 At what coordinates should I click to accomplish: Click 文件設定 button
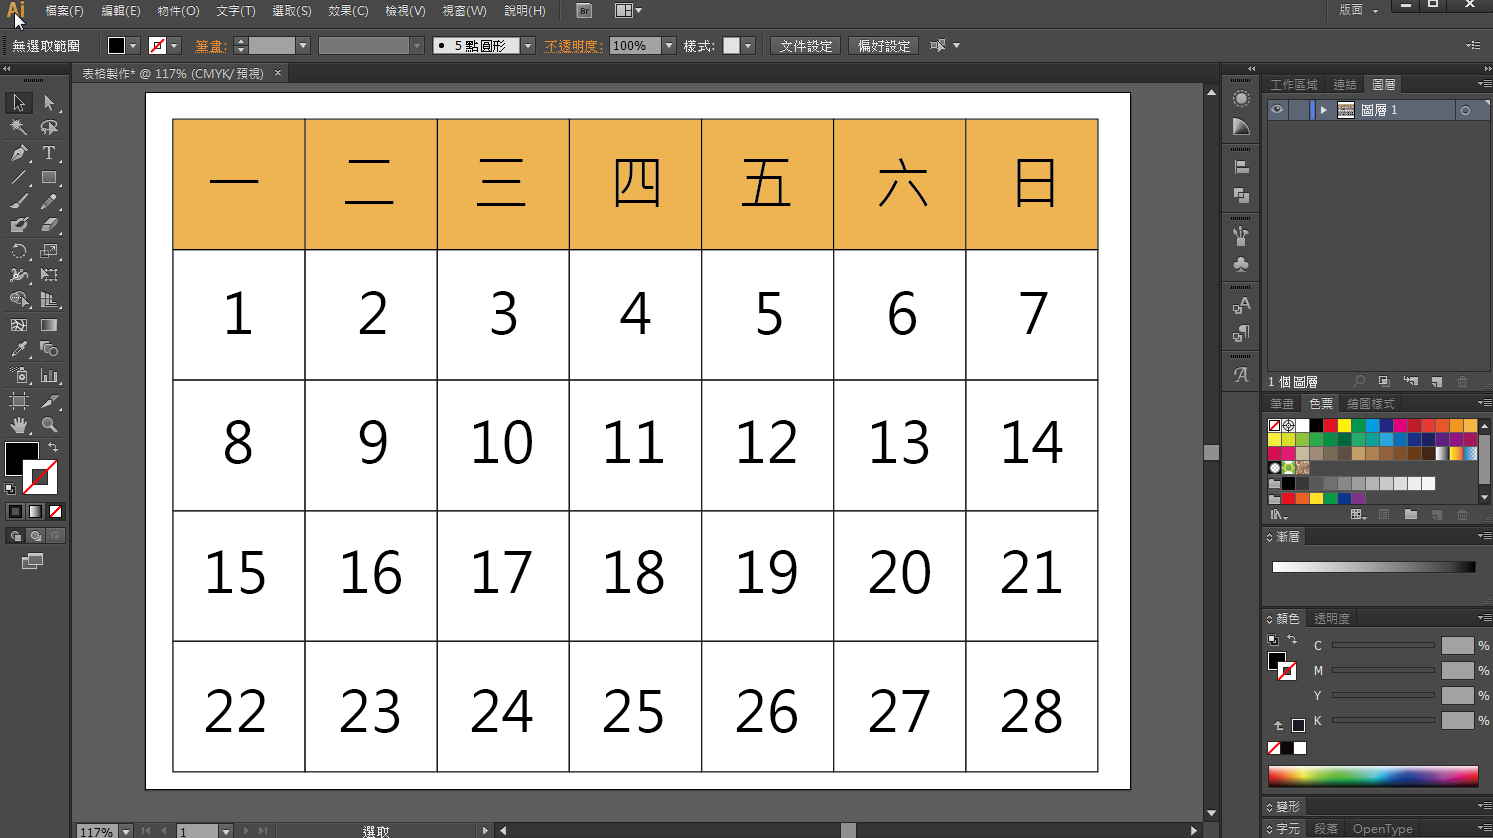tap(806, 46)
